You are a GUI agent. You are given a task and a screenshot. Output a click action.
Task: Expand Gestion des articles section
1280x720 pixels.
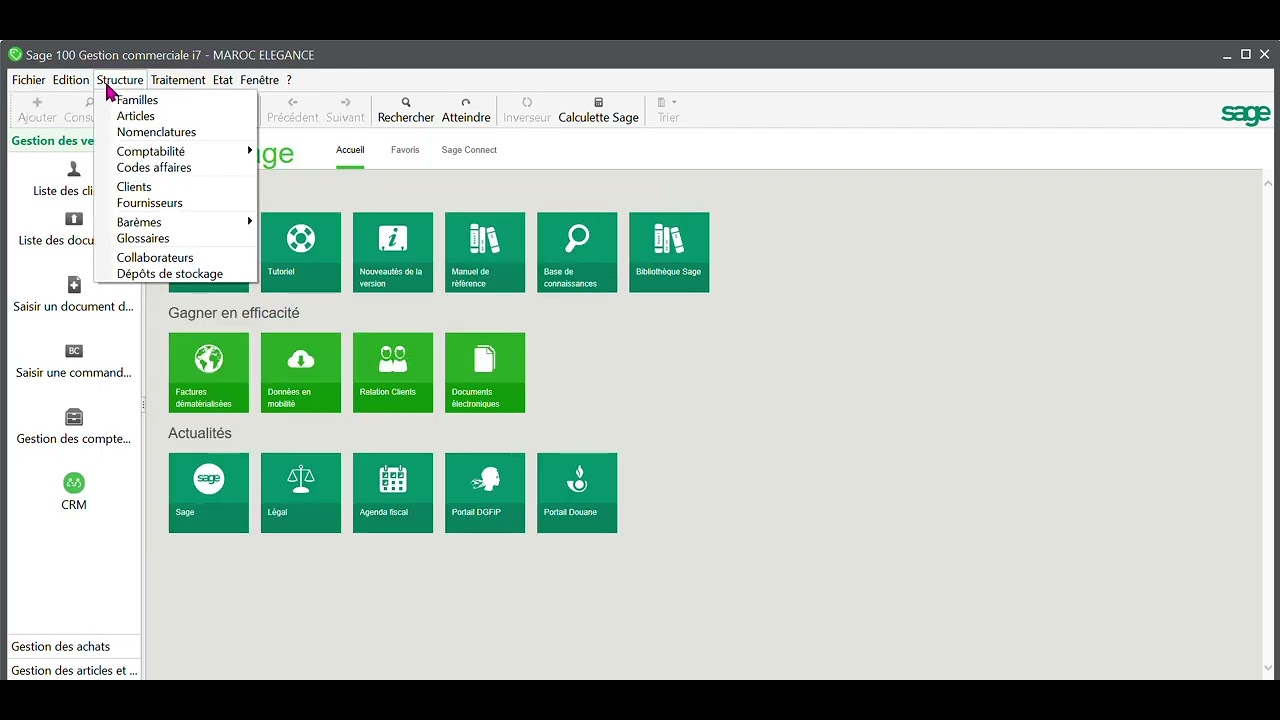coord(74,670)
